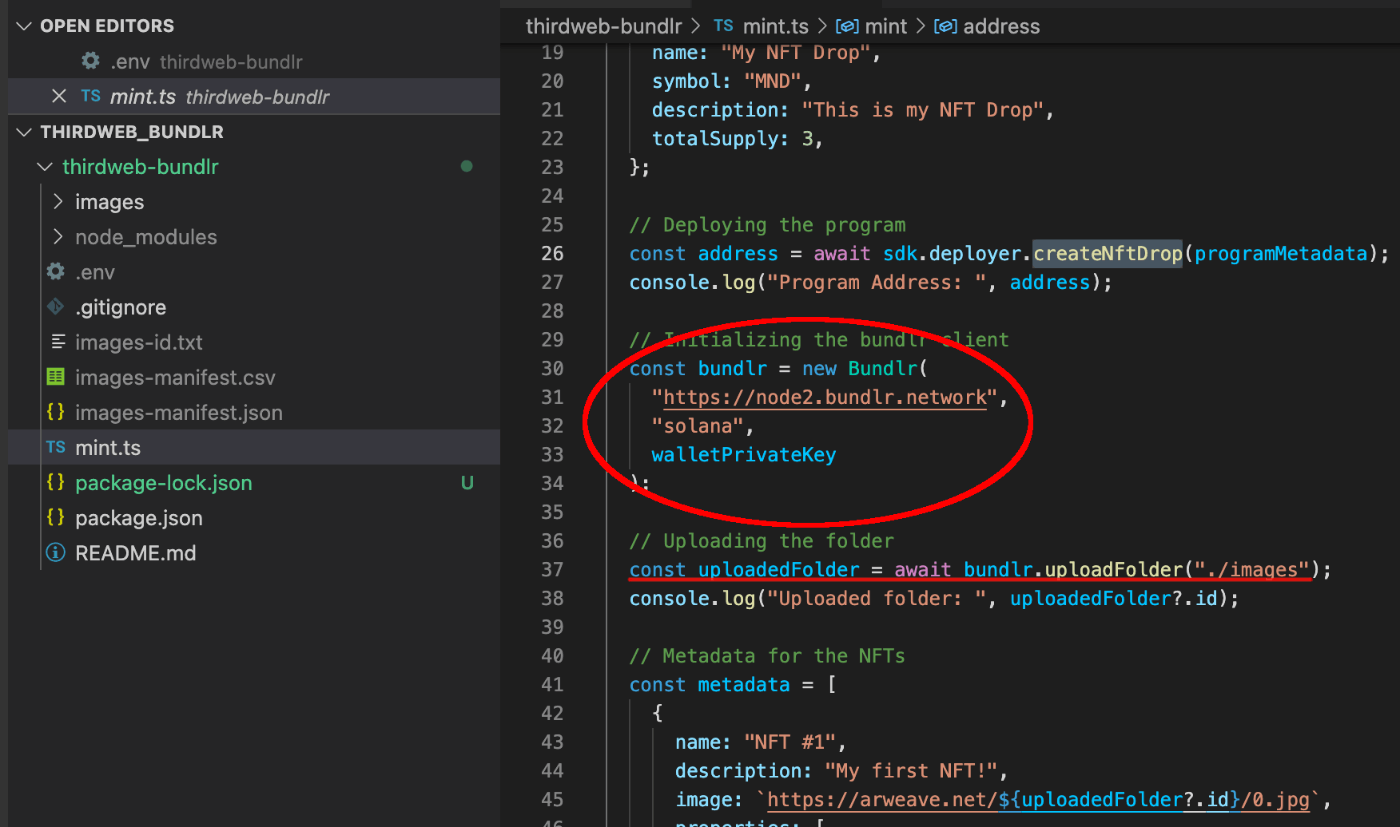Click the git diamond icon of .gitignore

[56, 307]
